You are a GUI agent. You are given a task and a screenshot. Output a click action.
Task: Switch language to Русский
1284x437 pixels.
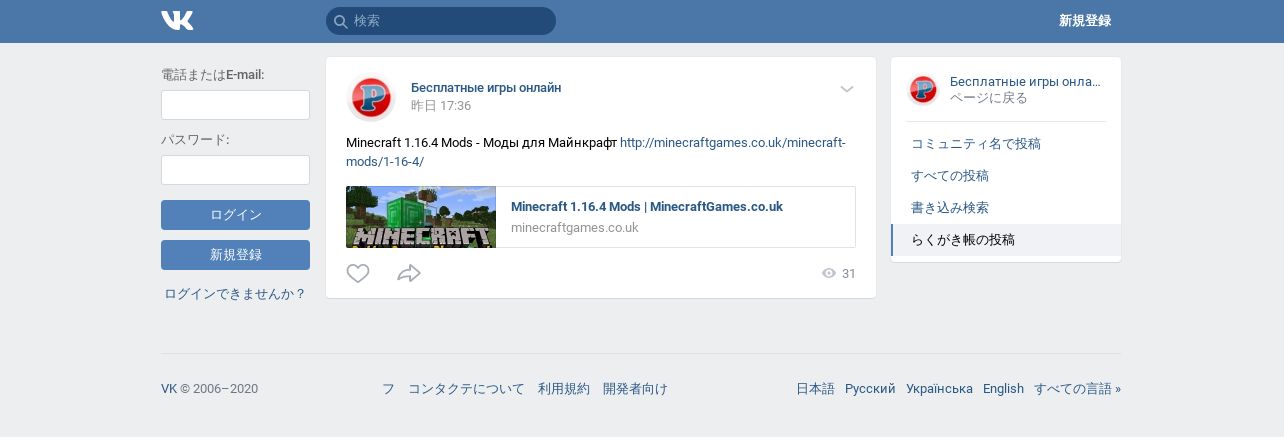[x=870, y=389]
